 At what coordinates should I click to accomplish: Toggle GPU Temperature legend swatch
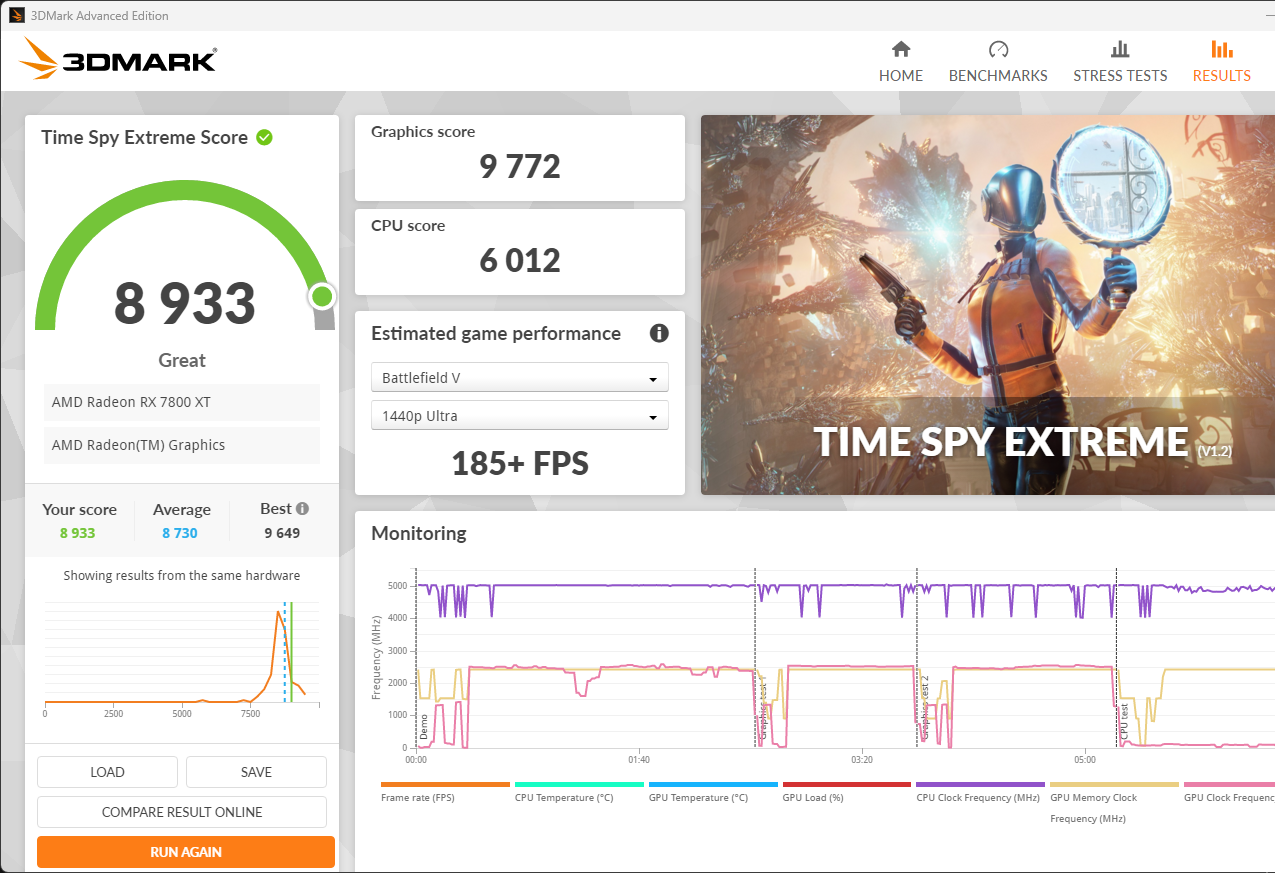[x=713, y=785]
